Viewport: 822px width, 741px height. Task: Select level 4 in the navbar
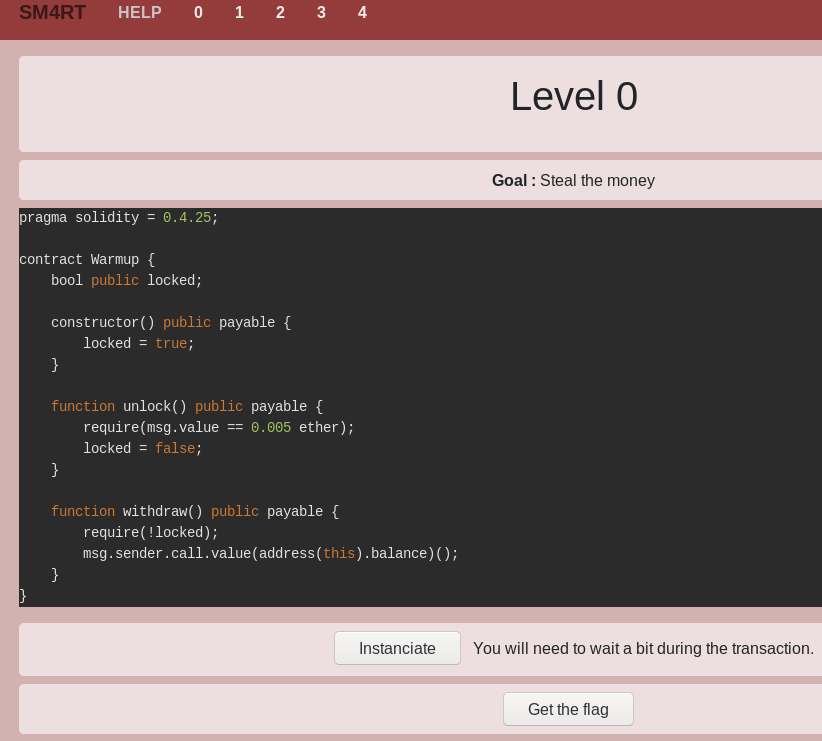(x=362, y=13)
